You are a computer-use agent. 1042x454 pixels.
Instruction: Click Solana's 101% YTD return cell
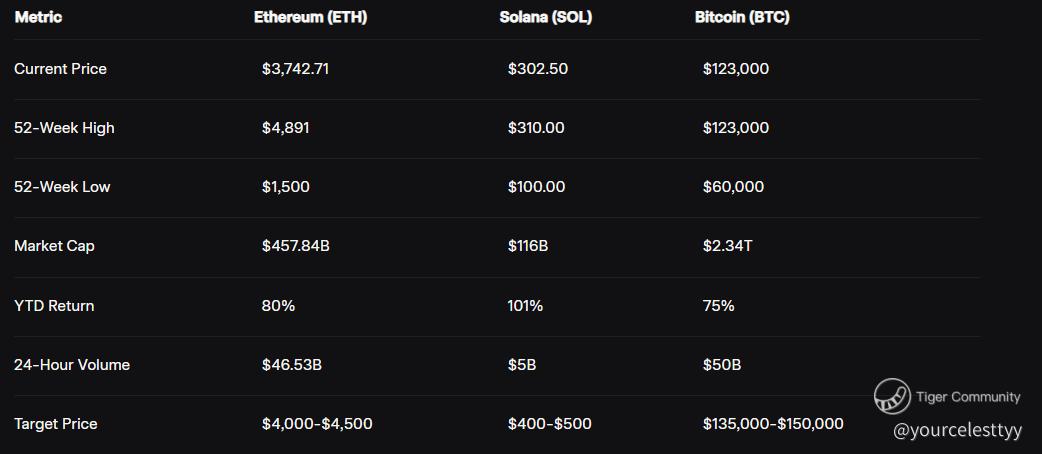525,306
